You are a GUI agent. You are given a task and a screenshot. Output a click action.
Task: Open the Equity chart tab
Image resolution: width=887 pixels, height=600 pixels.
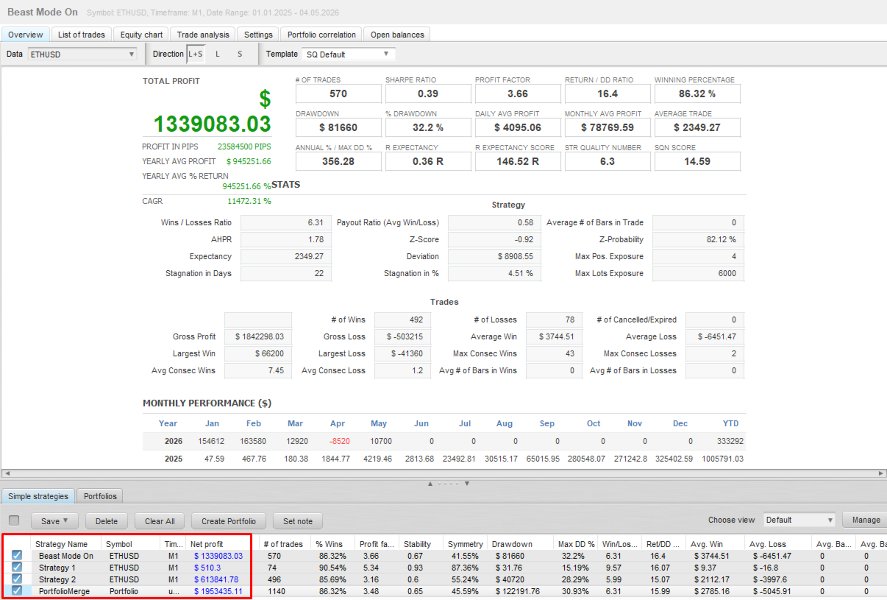coord(141,34)
